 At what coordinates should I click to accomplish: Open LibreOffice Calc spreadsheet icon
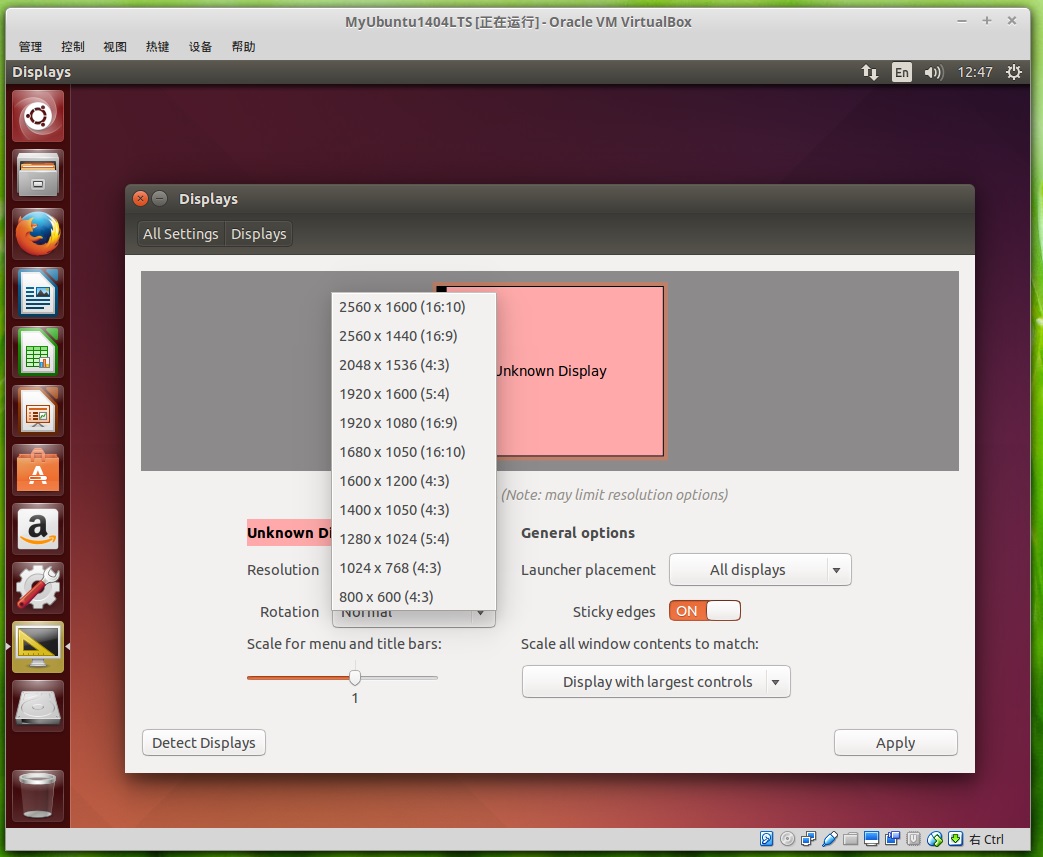[x=38, y=352]
